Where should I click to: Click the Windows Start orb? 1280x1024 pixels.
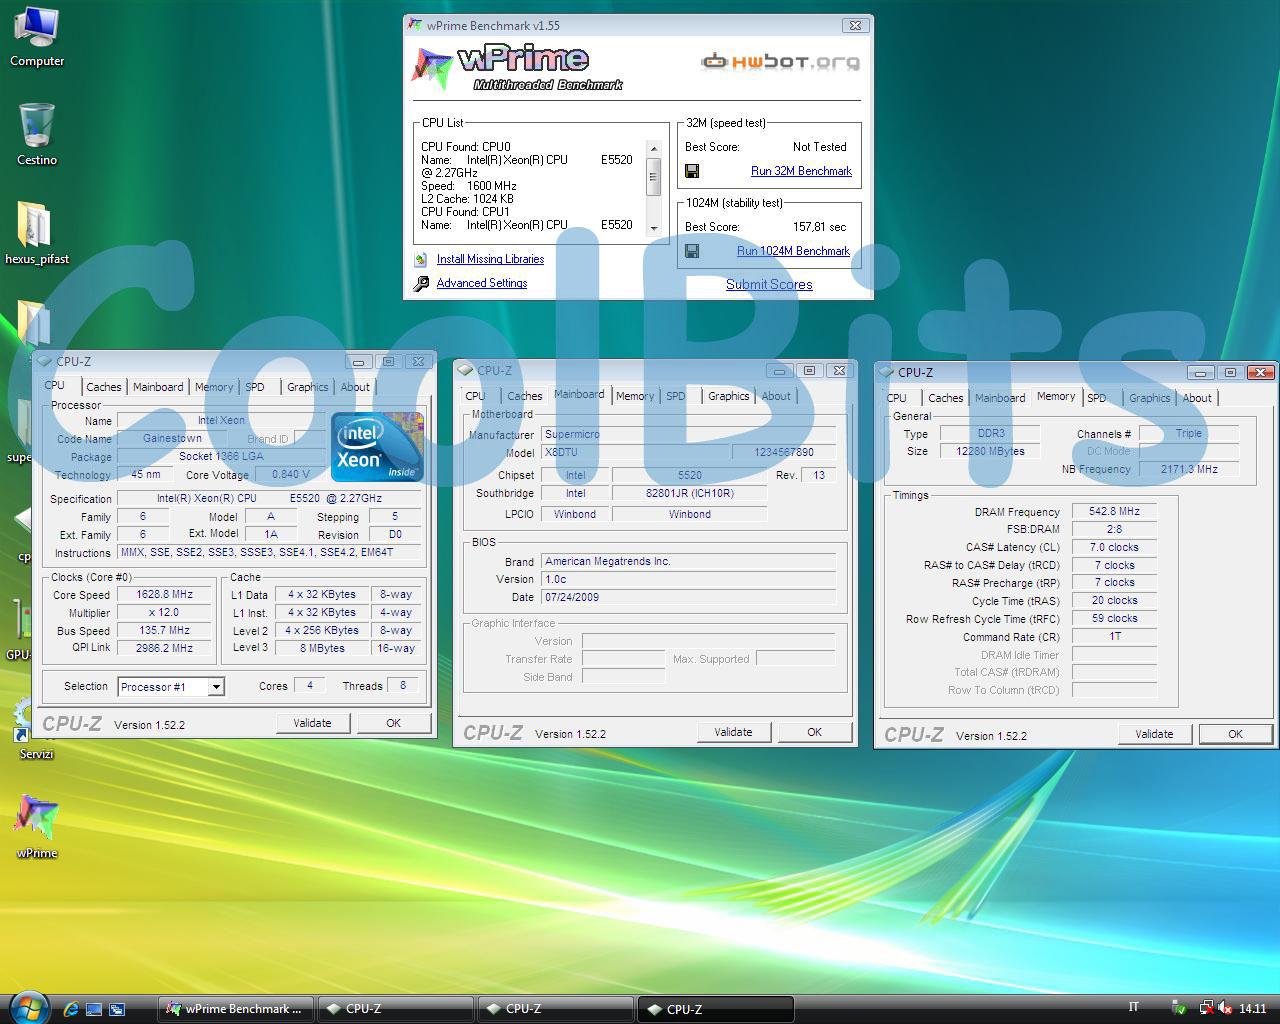27,1007
